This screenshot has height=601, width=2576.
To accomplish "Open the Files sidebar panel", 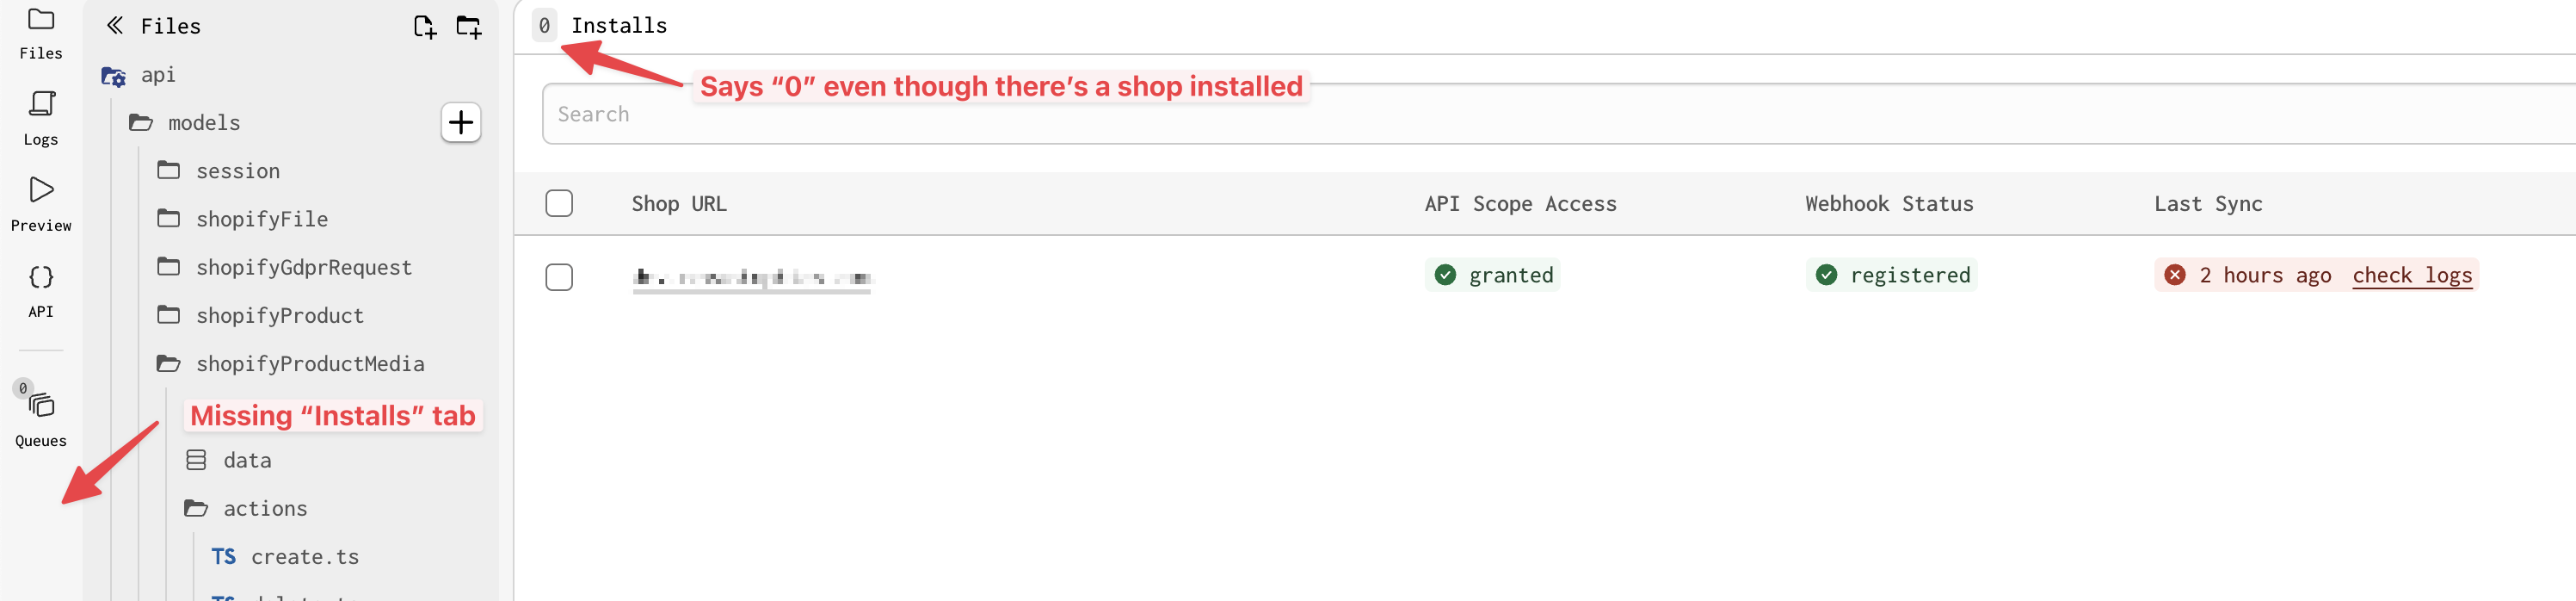I will pyautogui.click(x=41, y=32).
